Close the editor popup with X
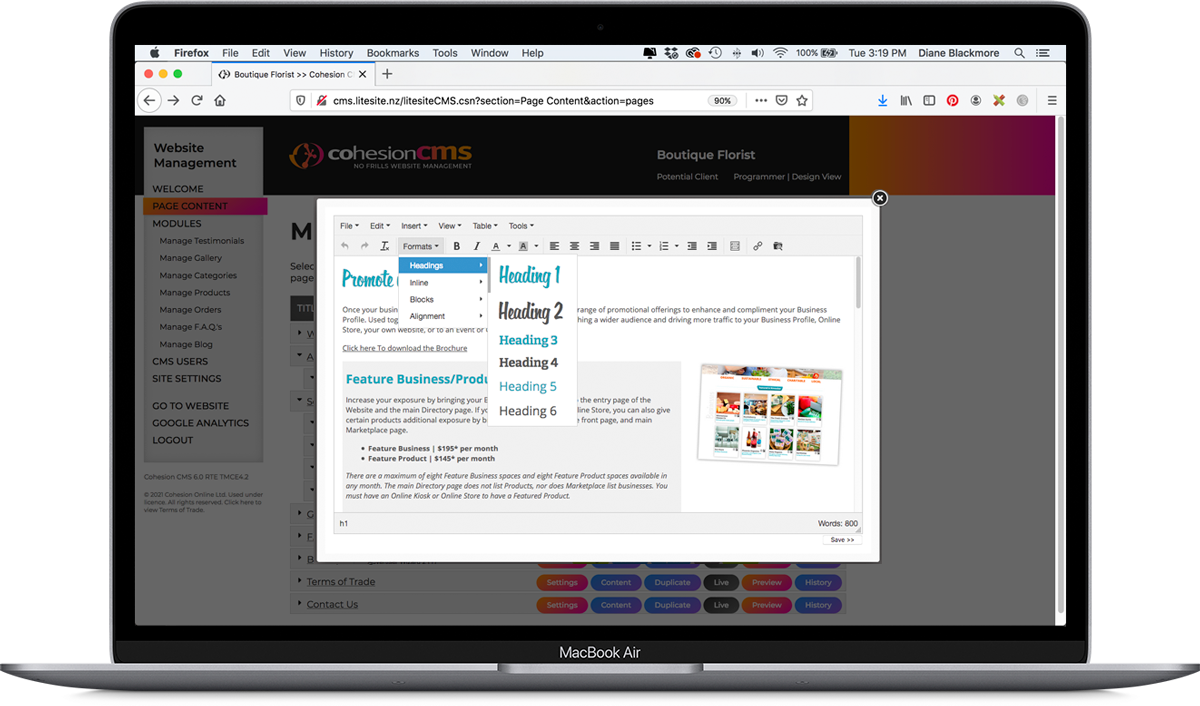 pos(880,198)
